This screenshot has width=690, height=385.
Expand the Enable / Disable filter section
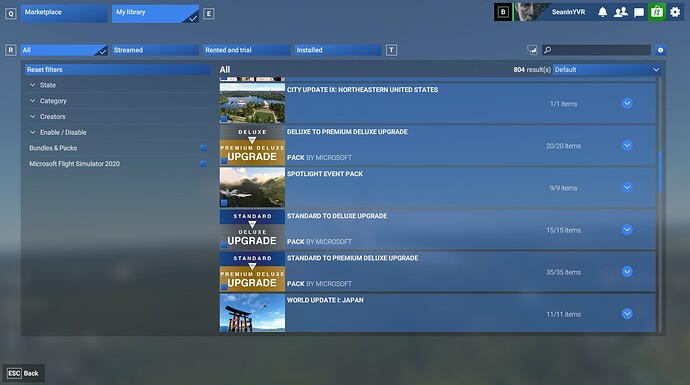point(118,132)
